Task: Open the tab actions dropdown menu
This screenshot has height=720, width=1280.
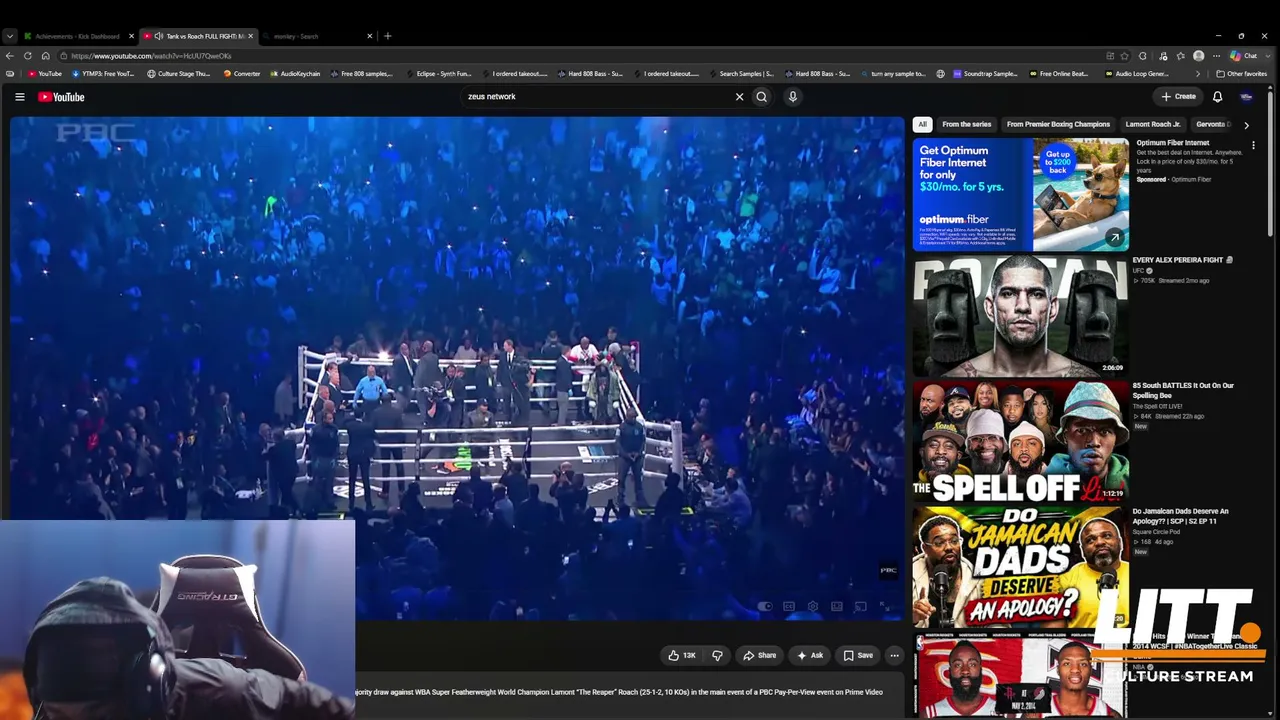Action: click(x=9, y=36)
